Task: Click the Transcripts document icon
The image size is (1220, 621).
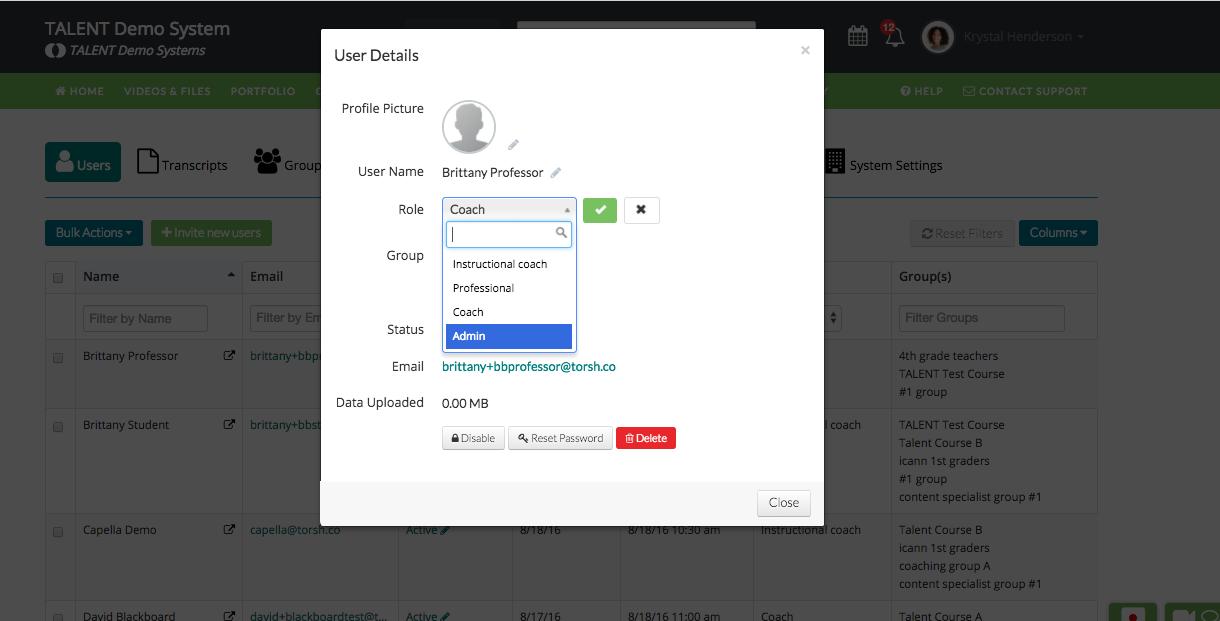Action: pyautogui.click(x=148, y=162)
